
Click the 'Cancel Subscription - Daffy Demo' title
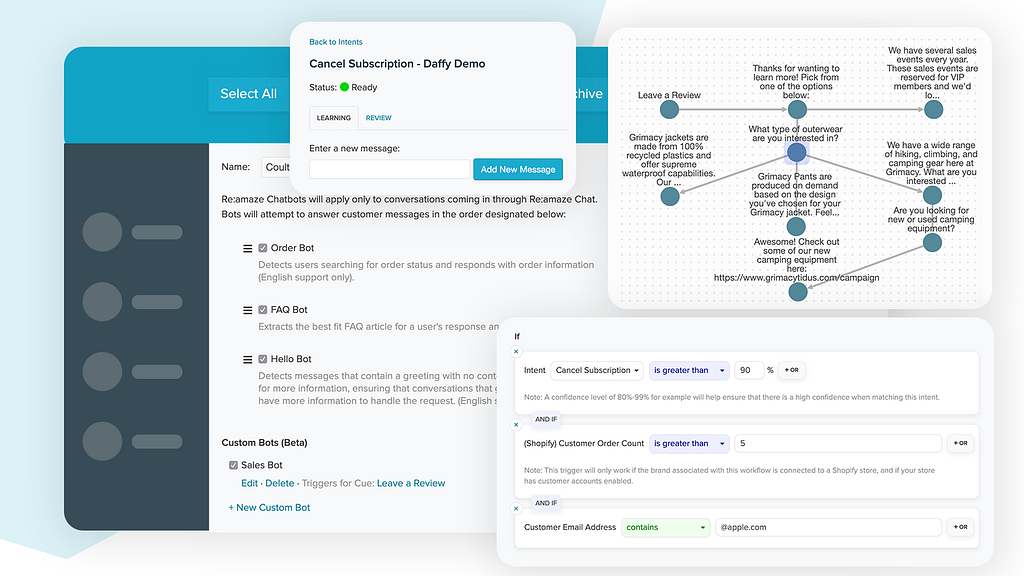(x=397, y=64)
